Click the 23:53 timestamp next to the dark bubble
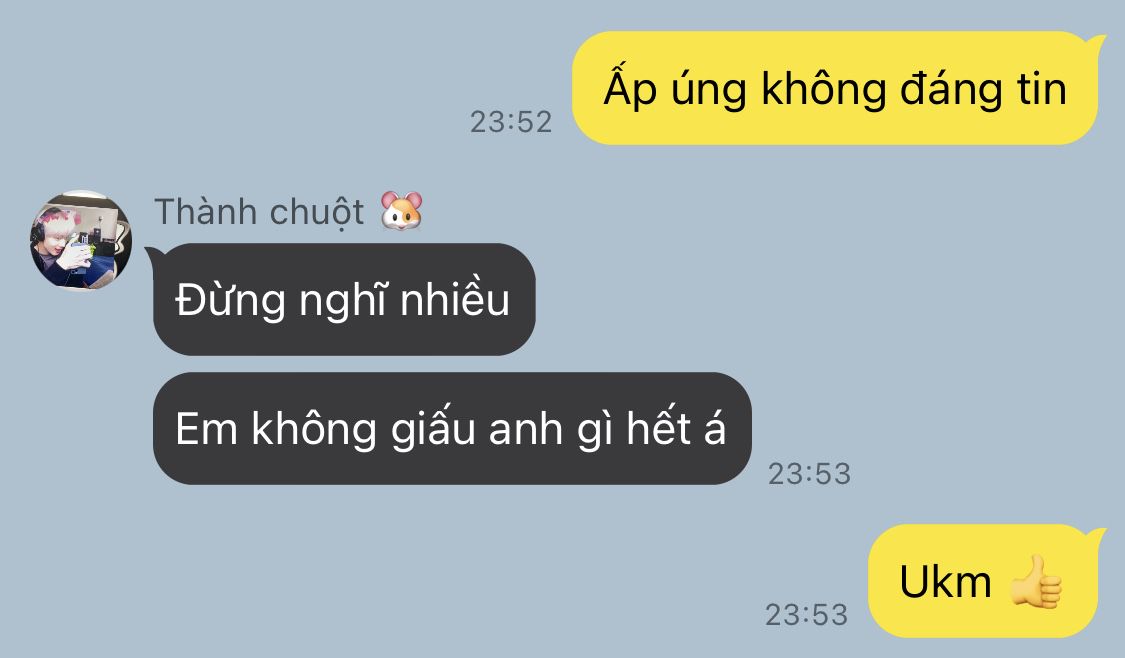 point(809,474)
